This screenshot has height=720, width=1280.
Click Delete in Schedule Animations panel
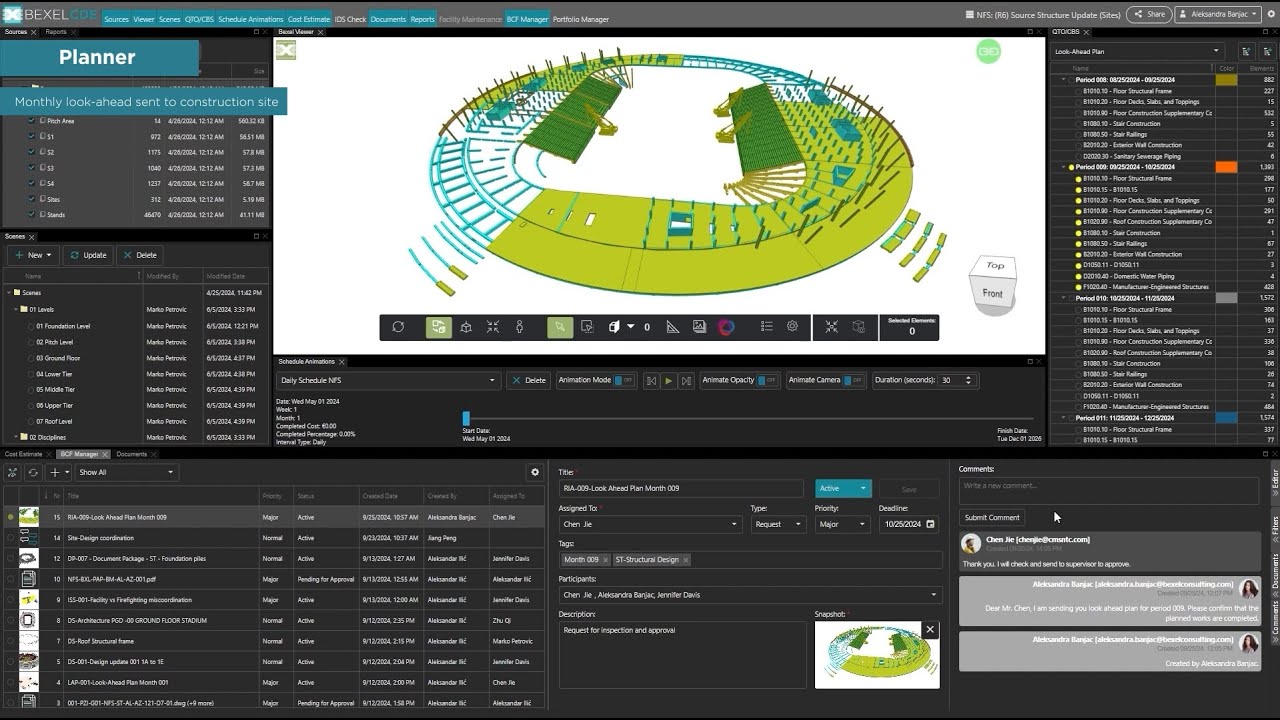point(529,380)
